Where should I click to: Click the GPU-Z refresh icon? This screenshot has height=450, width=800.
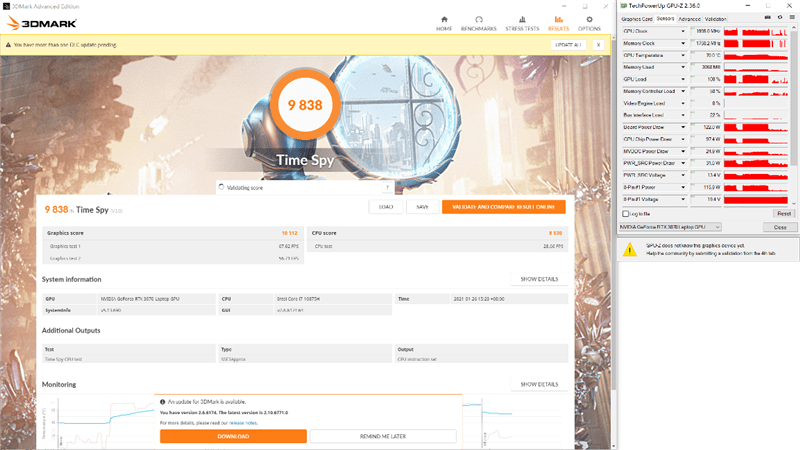(x=780, y=17)
